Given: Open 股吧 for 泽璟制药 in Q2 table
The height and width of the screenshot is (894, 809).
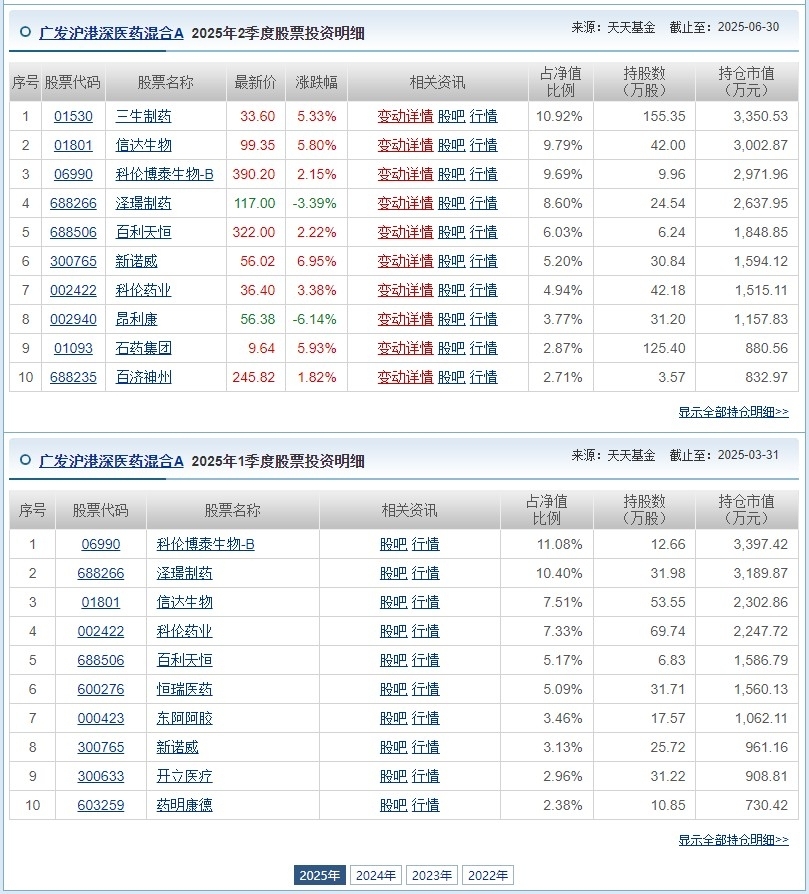Looking at the screenshot, I should coord(452,204).
